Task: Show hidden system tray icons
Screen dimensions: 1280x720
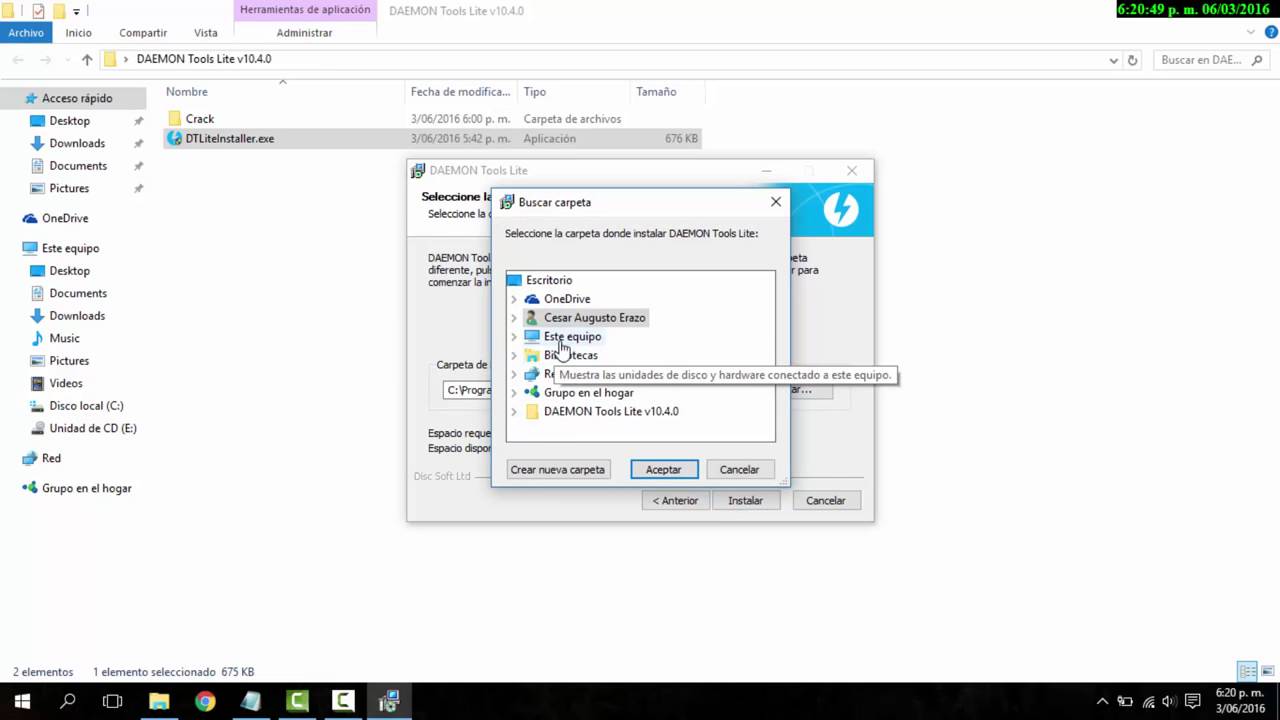Action: [1103, 702]
